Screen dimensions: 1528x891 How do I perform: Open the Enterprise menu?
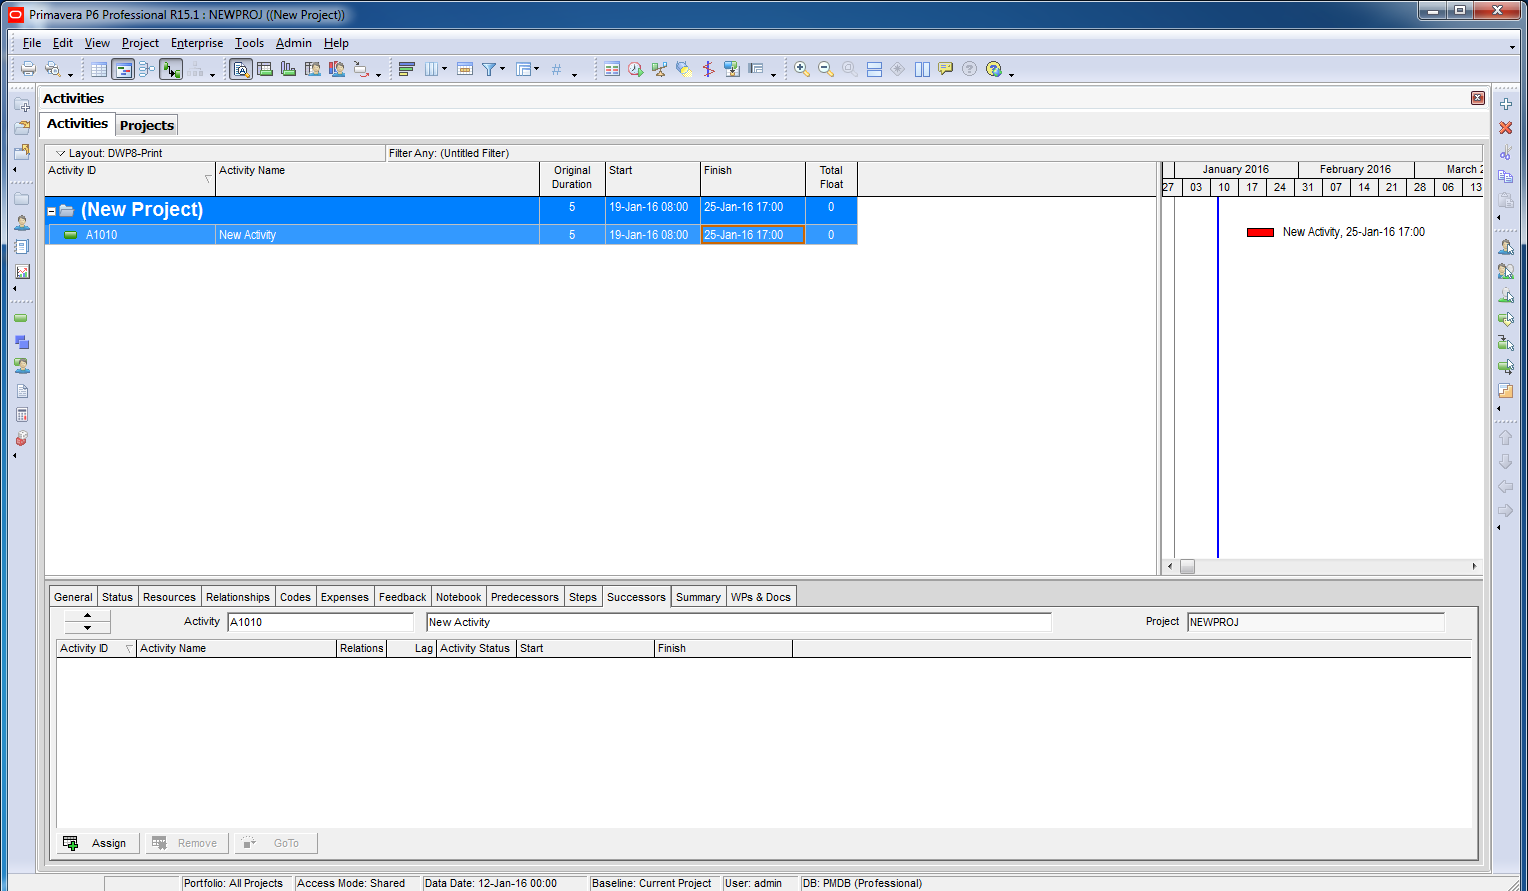click(x=197, y=43)
